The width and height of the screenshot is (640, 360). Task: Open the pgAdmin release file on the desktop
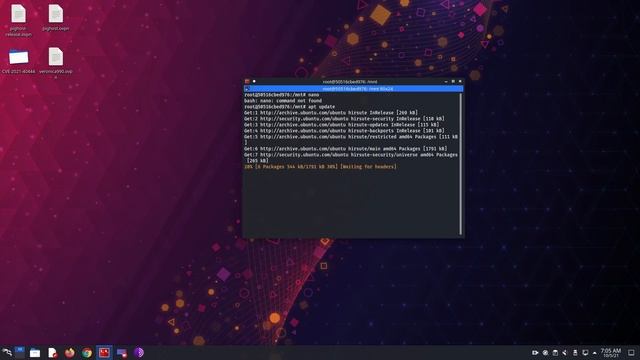(x=18, y=20)
